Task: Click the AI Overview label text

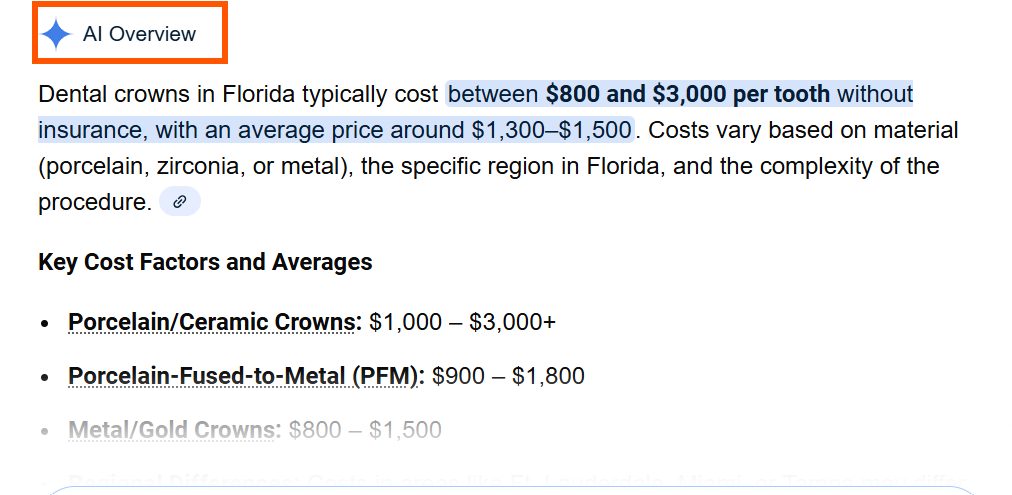Action: 139,34
